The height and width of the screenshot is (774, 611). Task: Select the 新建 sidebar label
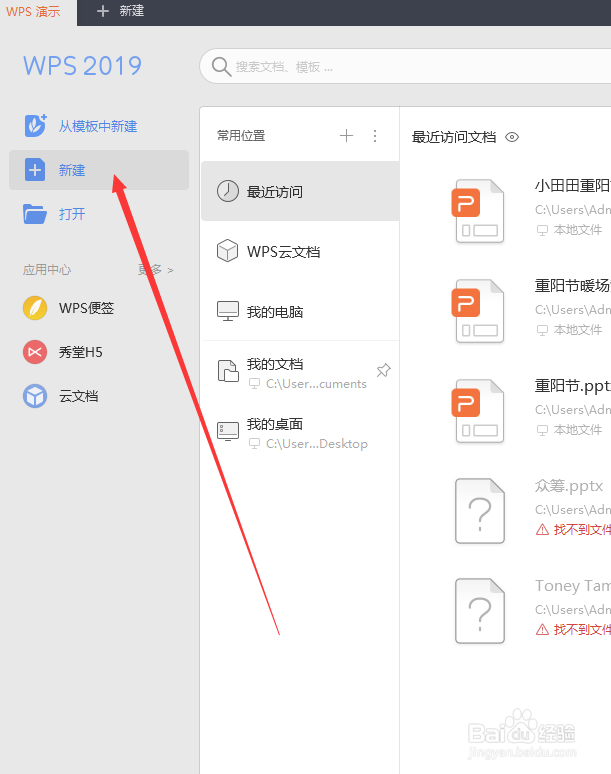pos(72,171)
